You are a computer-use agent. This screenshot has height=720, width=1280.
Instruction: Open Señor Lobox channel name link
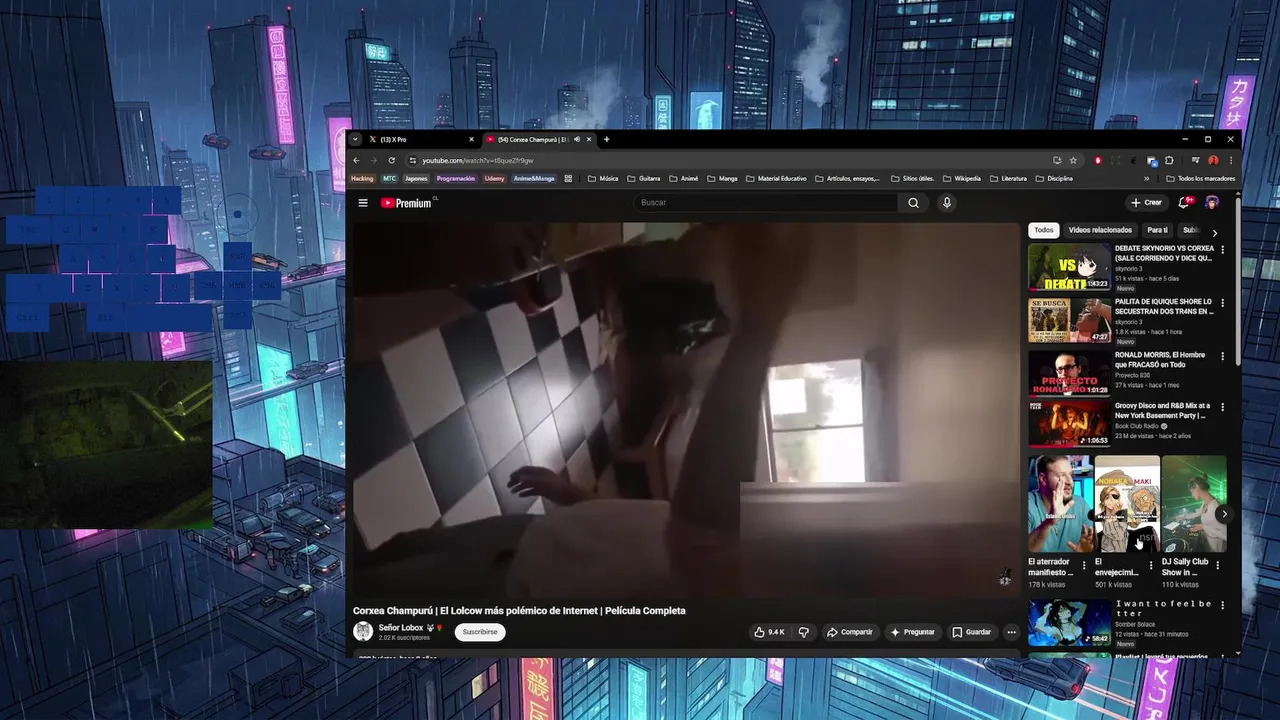(400, 627)
